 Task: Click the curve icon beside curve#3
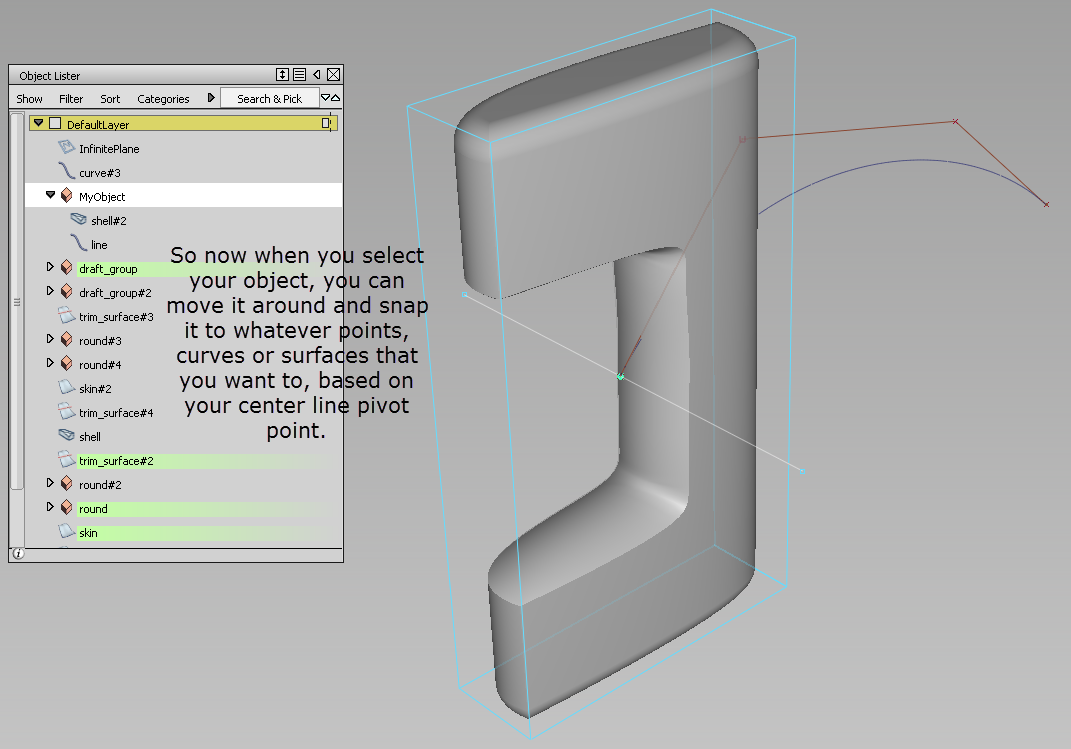click(x=66, y=171)
